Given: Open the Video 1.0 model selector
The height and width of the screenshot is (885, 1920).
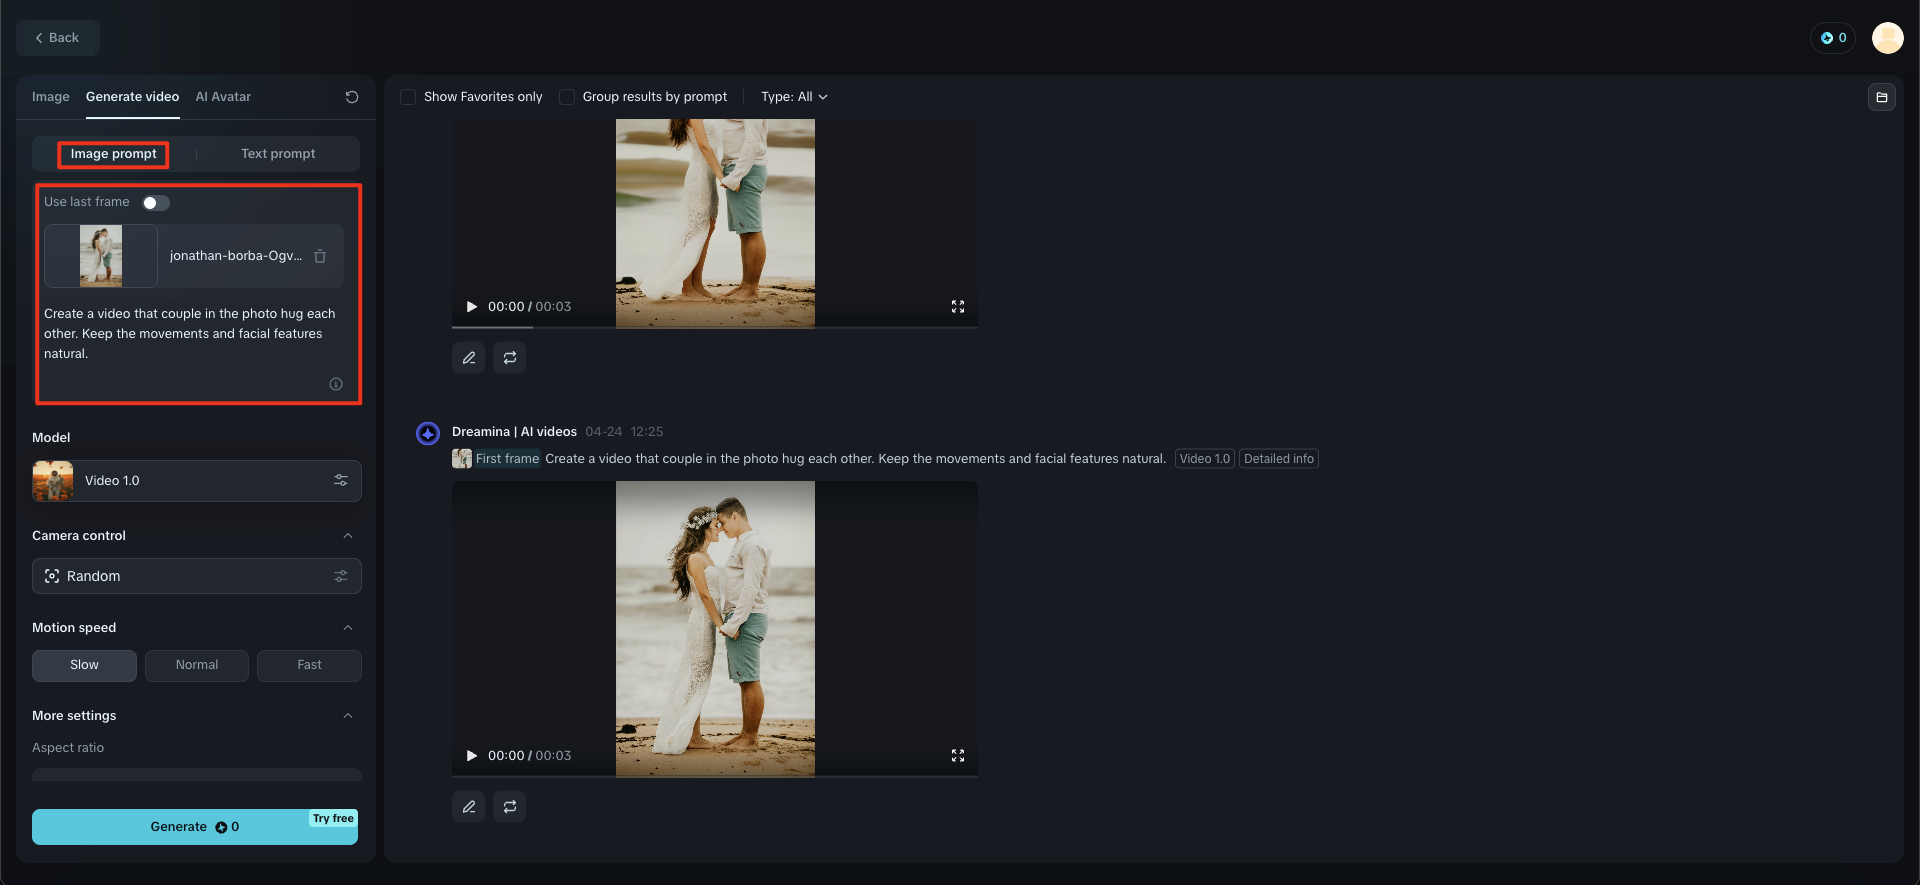Looking at the screenshot, I should click(197, 481).
